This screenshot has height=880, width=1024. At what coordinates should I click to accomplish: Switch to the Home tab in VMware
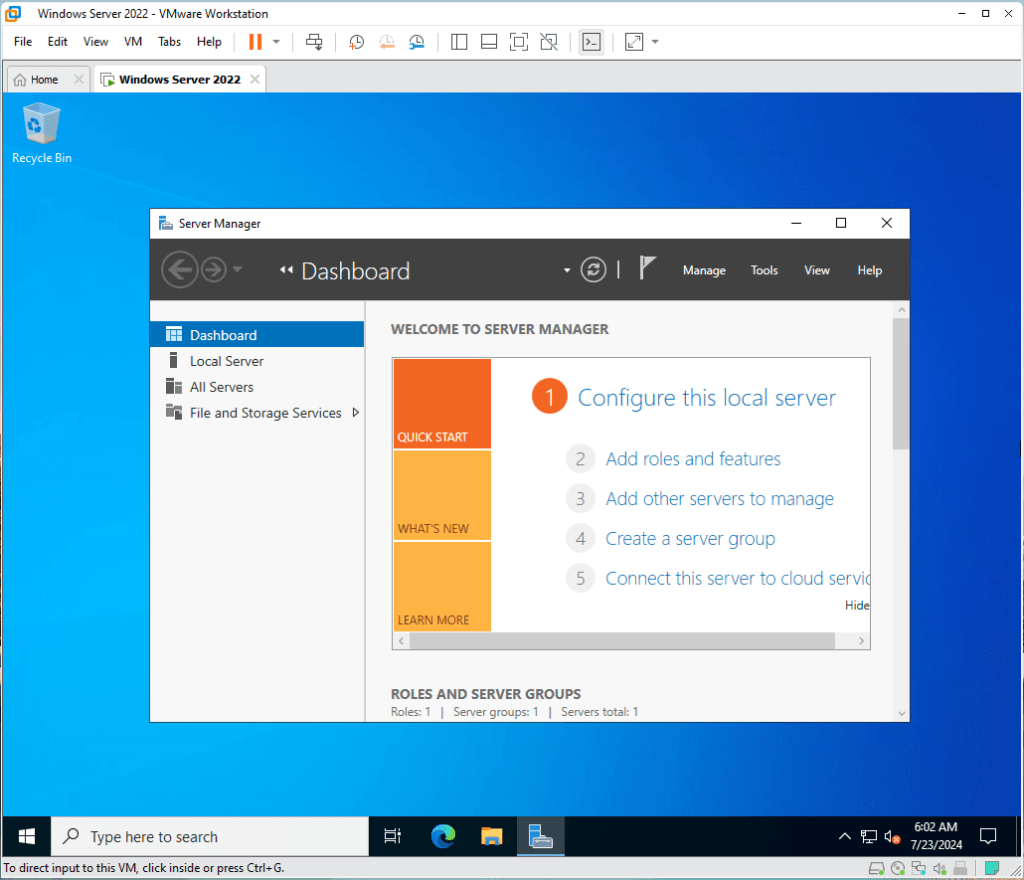(x=37, y=79)
